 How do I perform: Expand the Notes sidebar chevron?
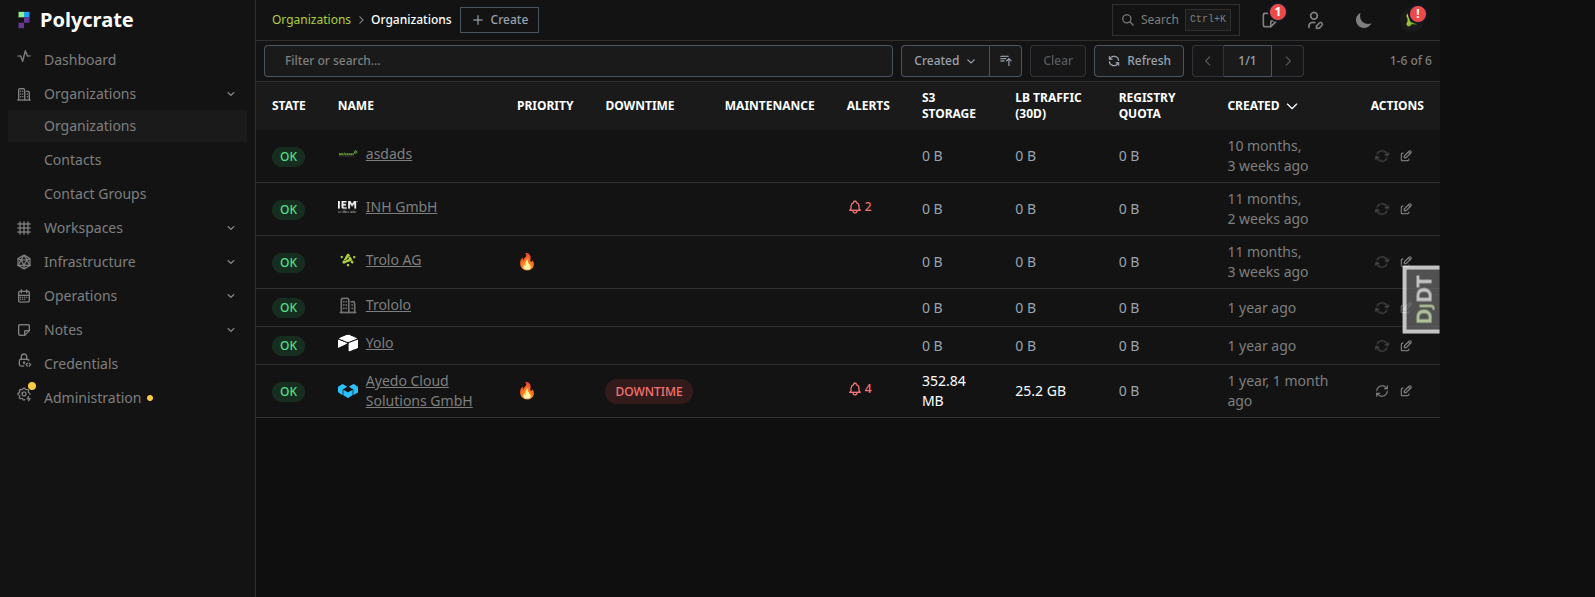pyautogui.click(x=231, y=330)
